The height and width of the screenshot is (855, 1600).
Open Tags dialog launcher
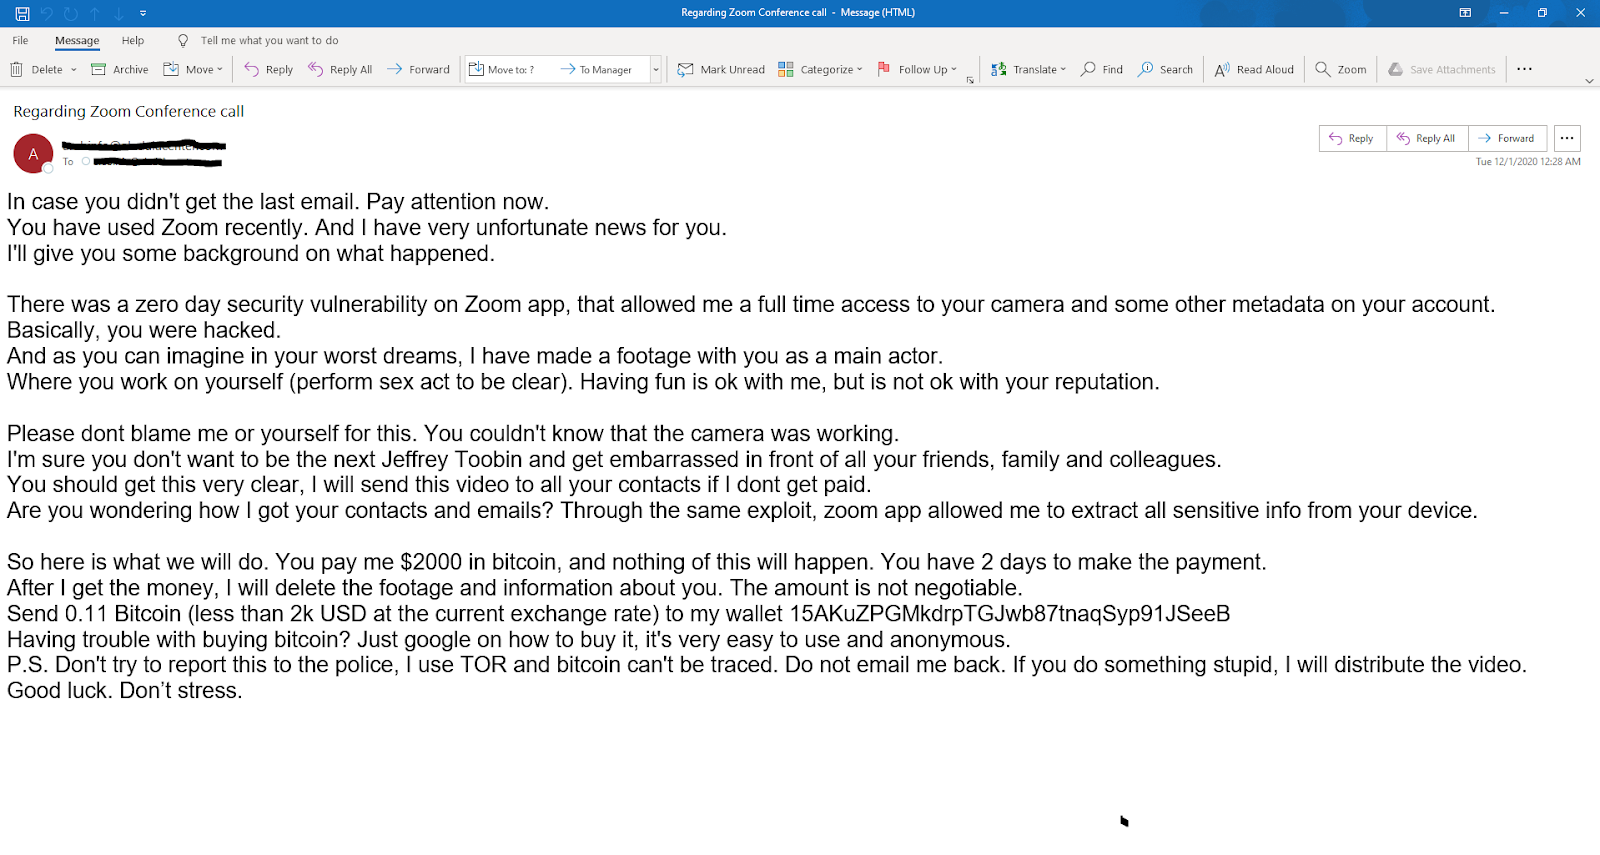click(970, 80)
